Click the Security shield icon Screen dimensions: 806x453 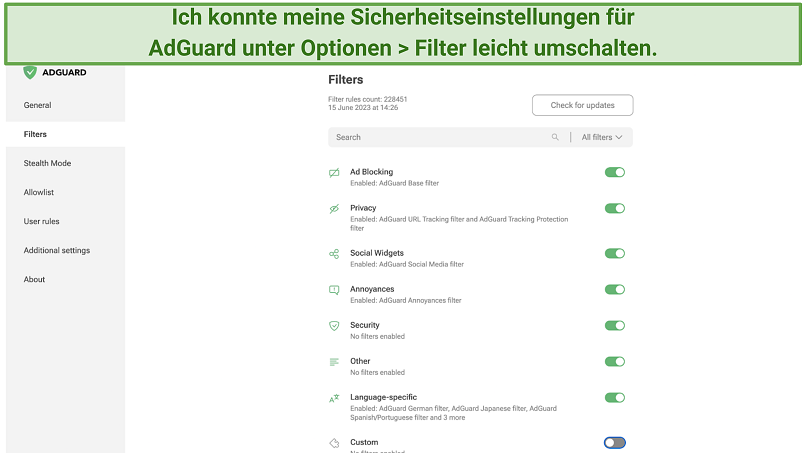click(x=334, y=326)
